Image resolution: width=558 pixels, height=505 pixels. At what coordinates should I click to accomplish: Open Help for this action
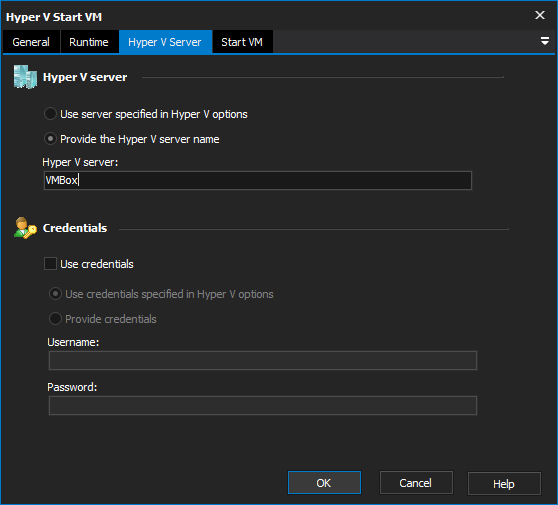[x=504, y=483]
